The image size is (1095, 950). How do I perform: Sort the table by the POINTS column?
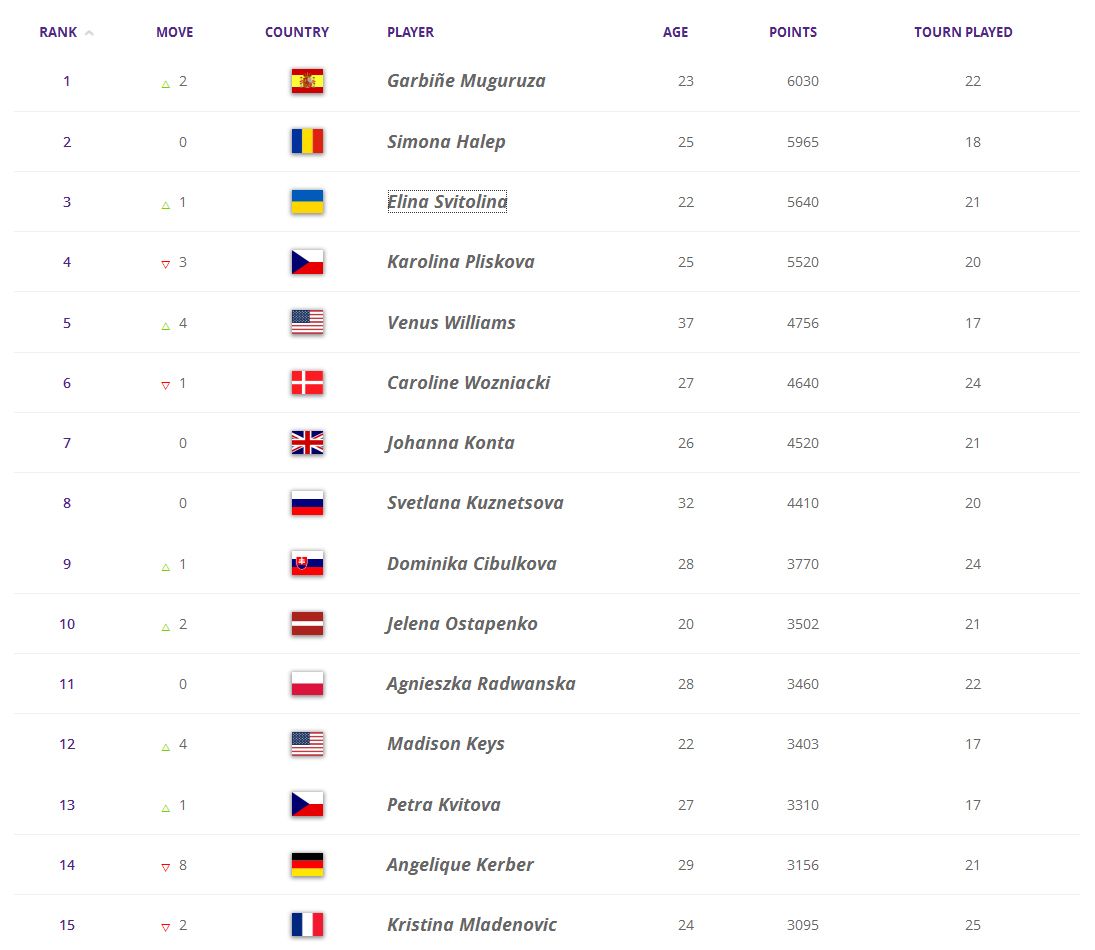click(x=793, y=32)
